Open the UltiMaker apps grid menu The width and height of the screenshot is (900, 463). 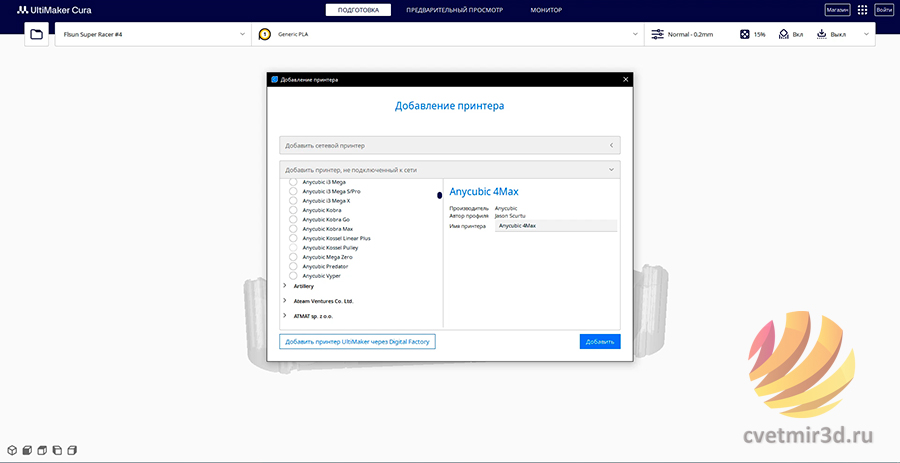862,10
